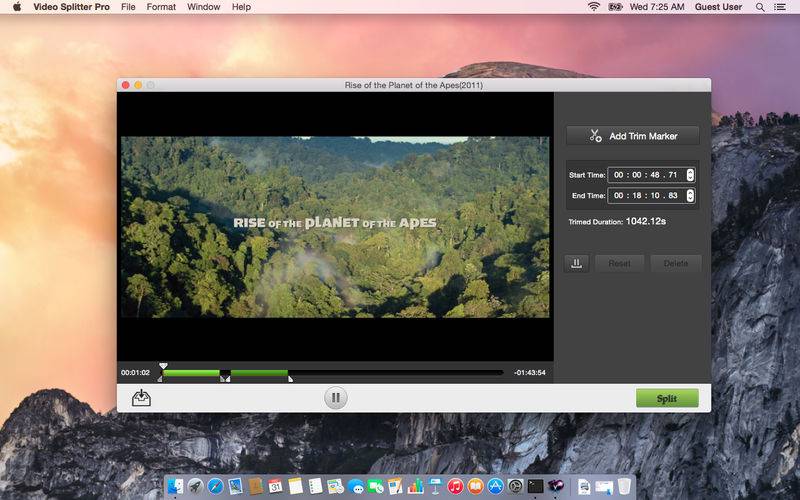Viewport: 800px width, 500px height.
Task: Pause the video playback
Action: 335,397
